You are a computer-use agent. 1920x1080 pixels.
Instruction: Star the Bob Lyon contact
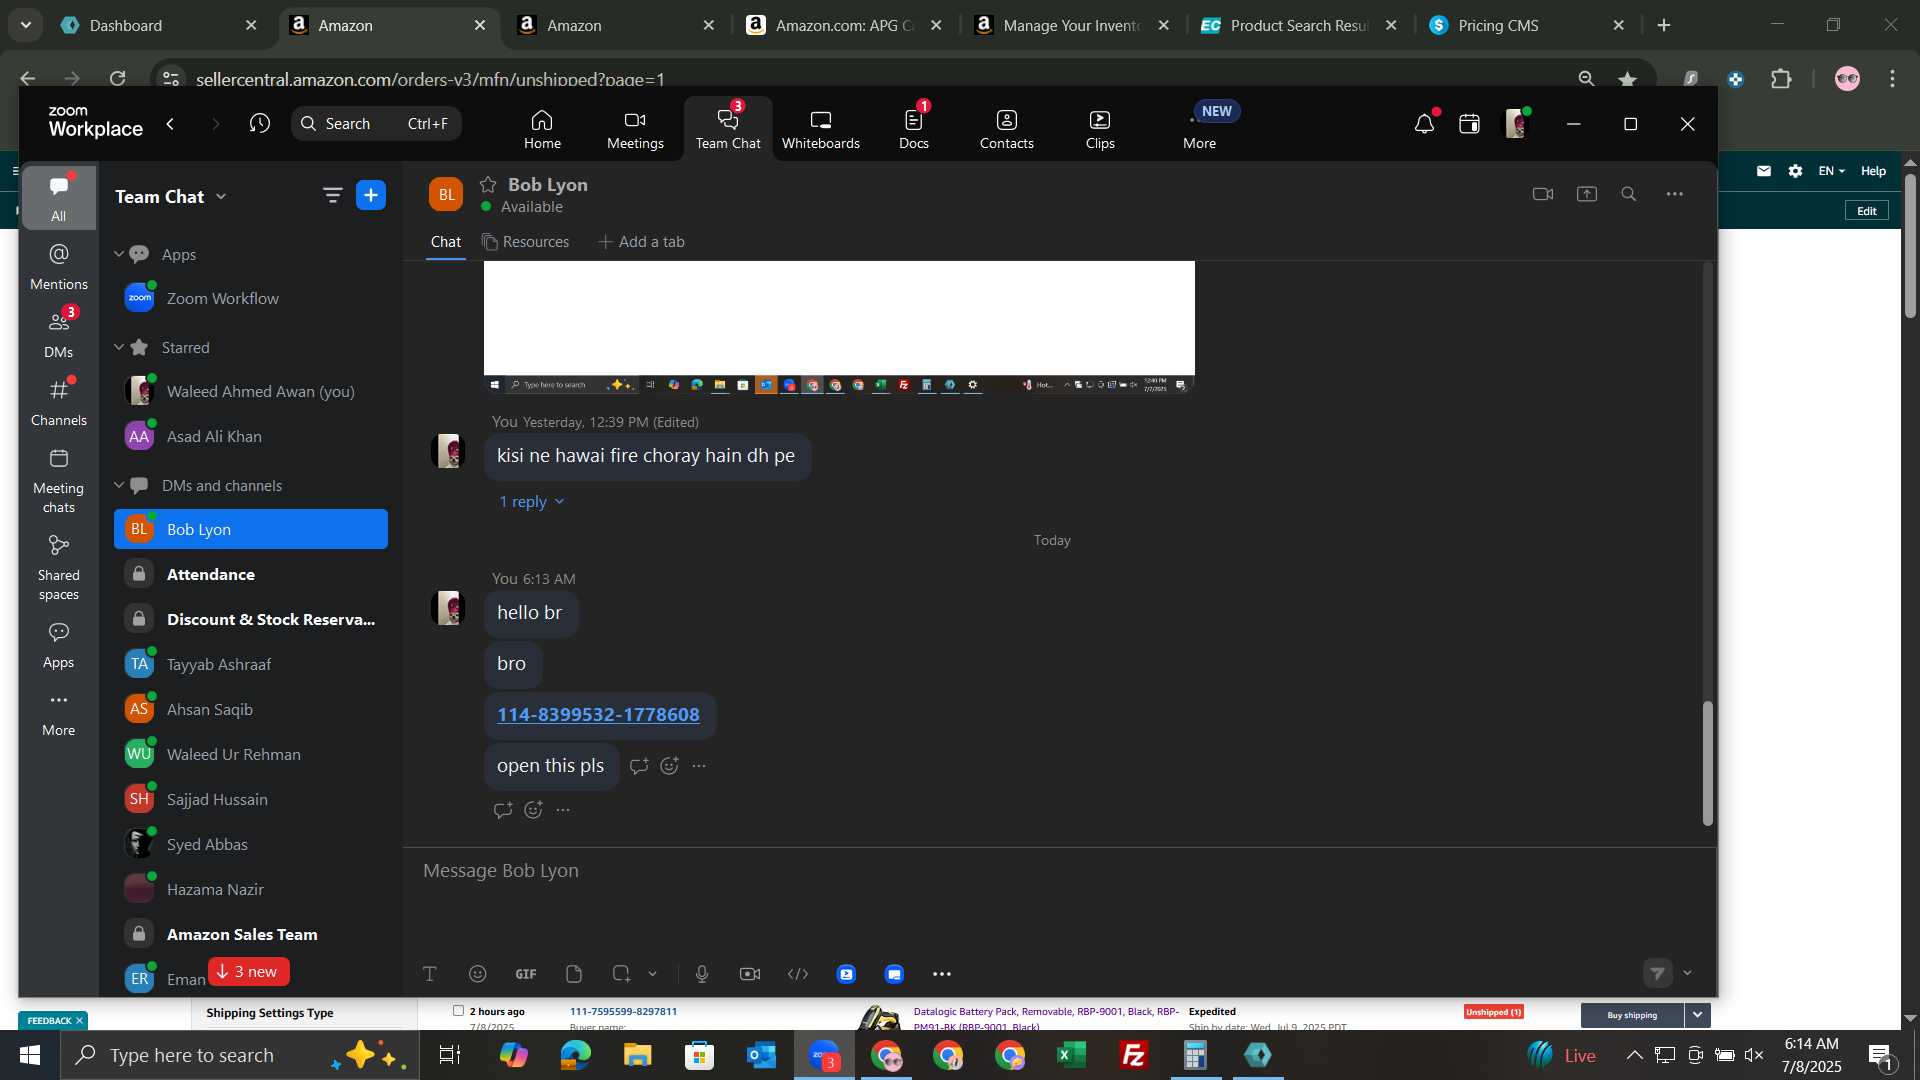coord(488,184)
